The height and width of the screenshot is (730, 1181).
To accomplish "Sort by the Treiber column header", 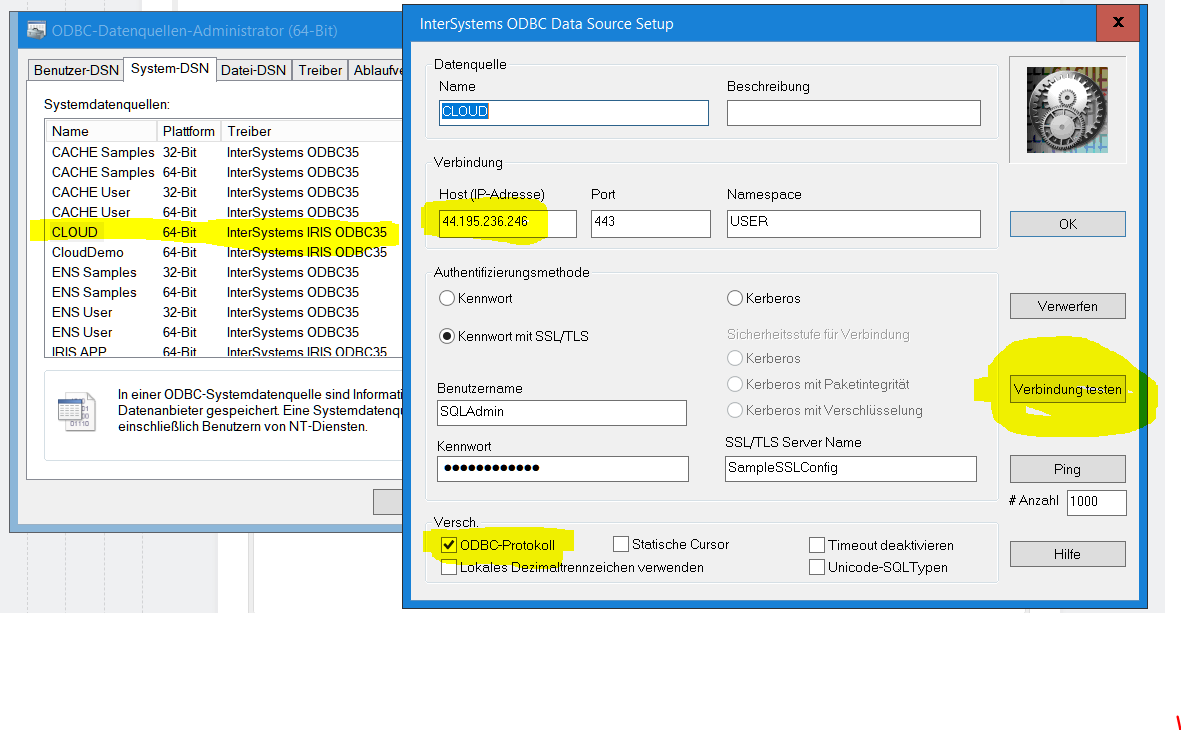I will pos(312,131).
